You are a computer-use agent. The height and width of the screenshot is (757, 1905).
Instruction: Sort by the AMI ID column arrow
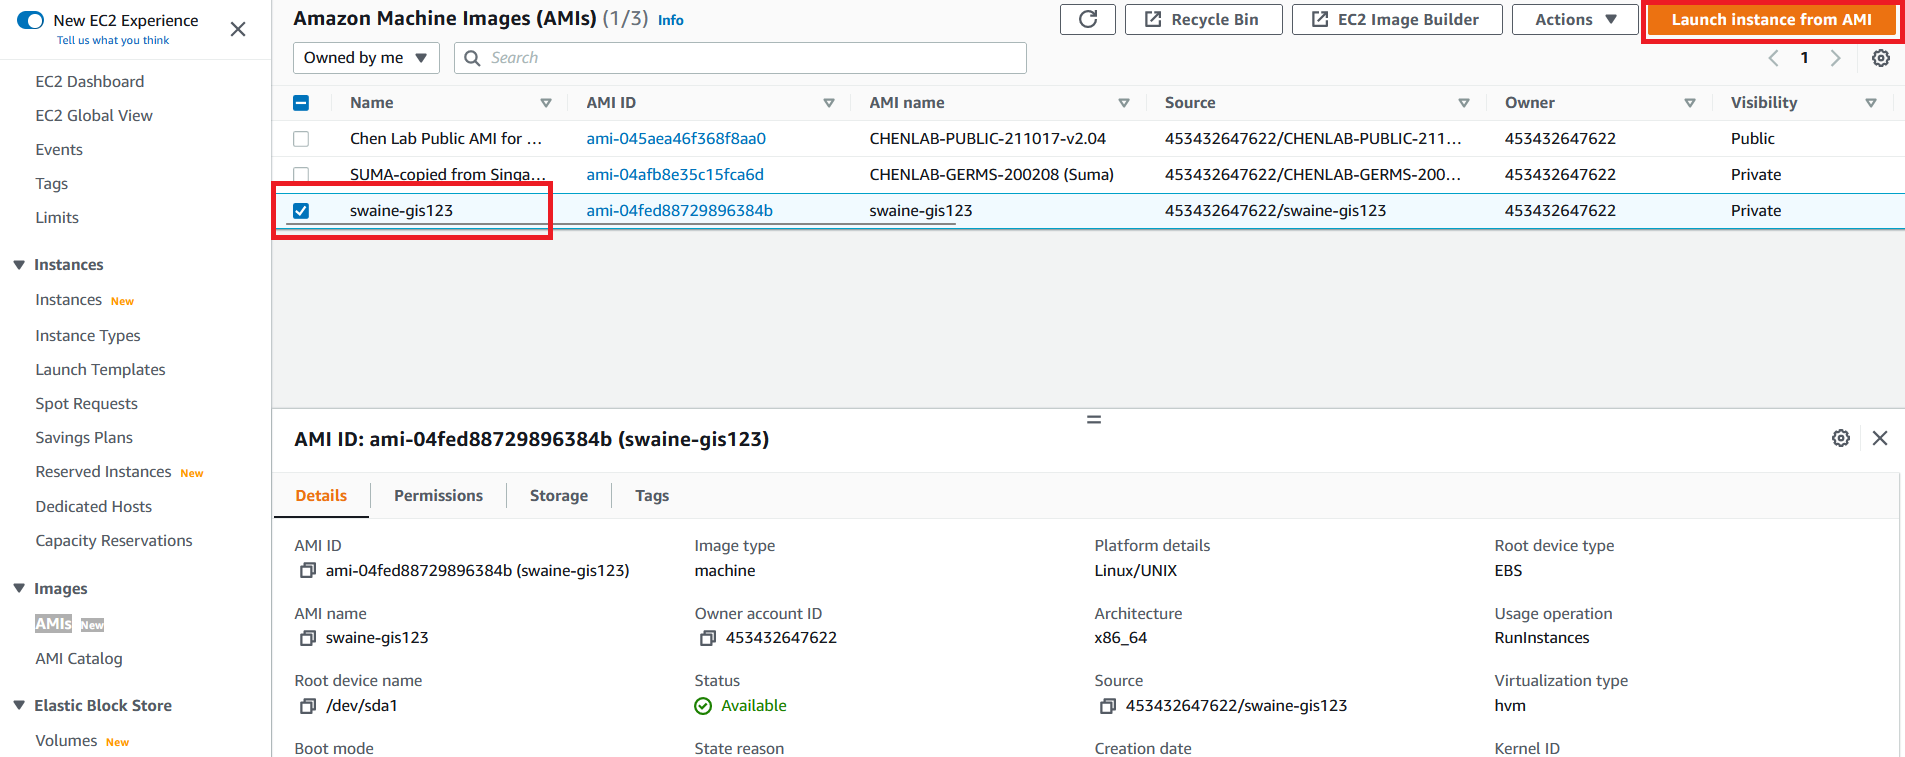click(x=829, y=103)
